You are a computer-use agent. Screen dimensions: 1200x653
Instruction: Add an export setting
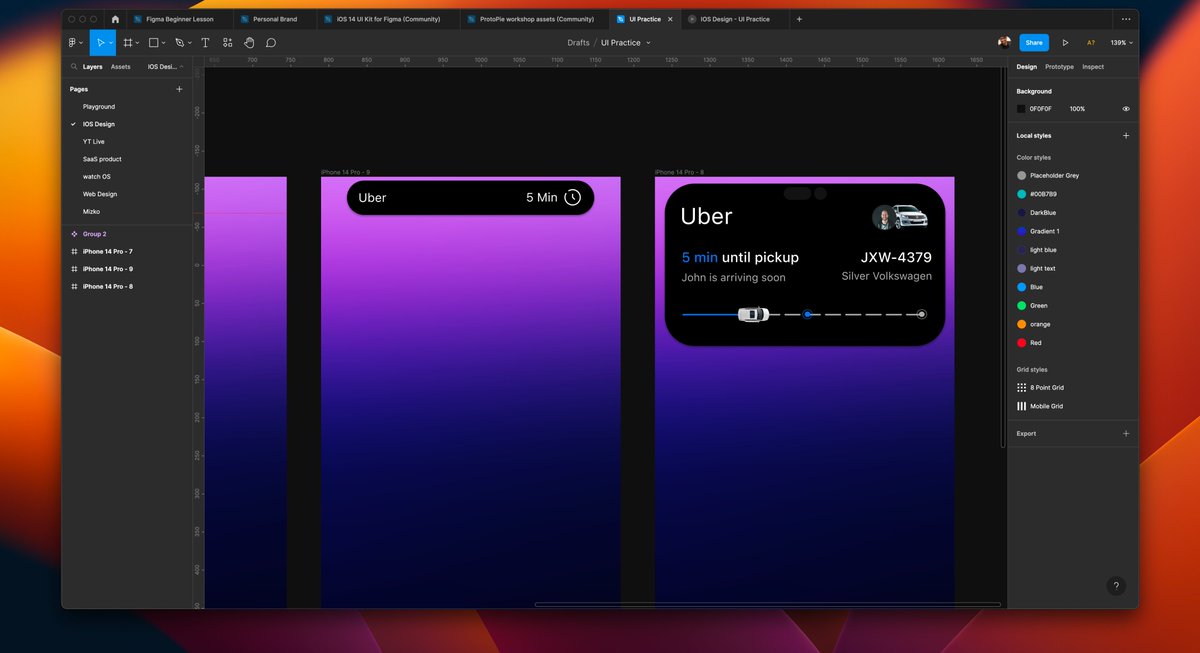click(x=1126, y=434)
